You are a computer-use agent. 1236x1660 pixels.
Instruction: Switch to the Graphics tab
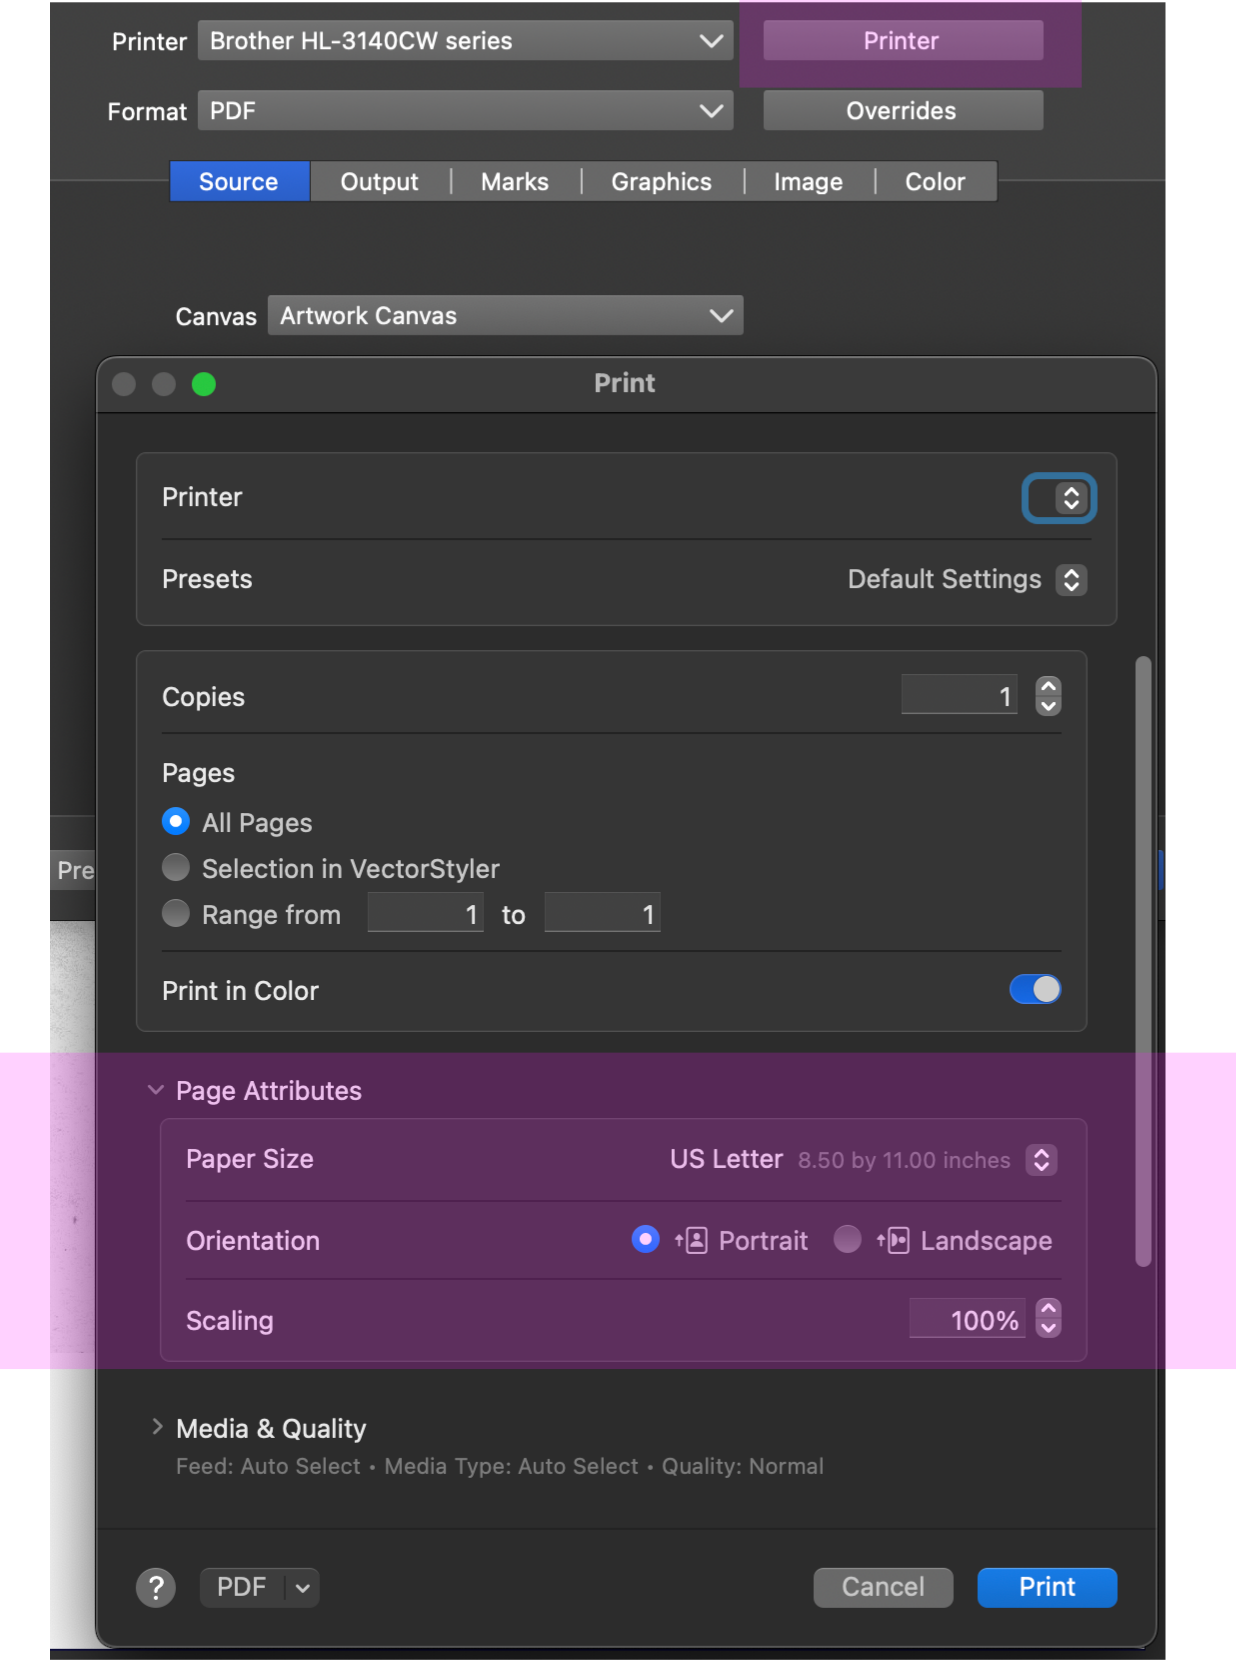tap(662, 182)
